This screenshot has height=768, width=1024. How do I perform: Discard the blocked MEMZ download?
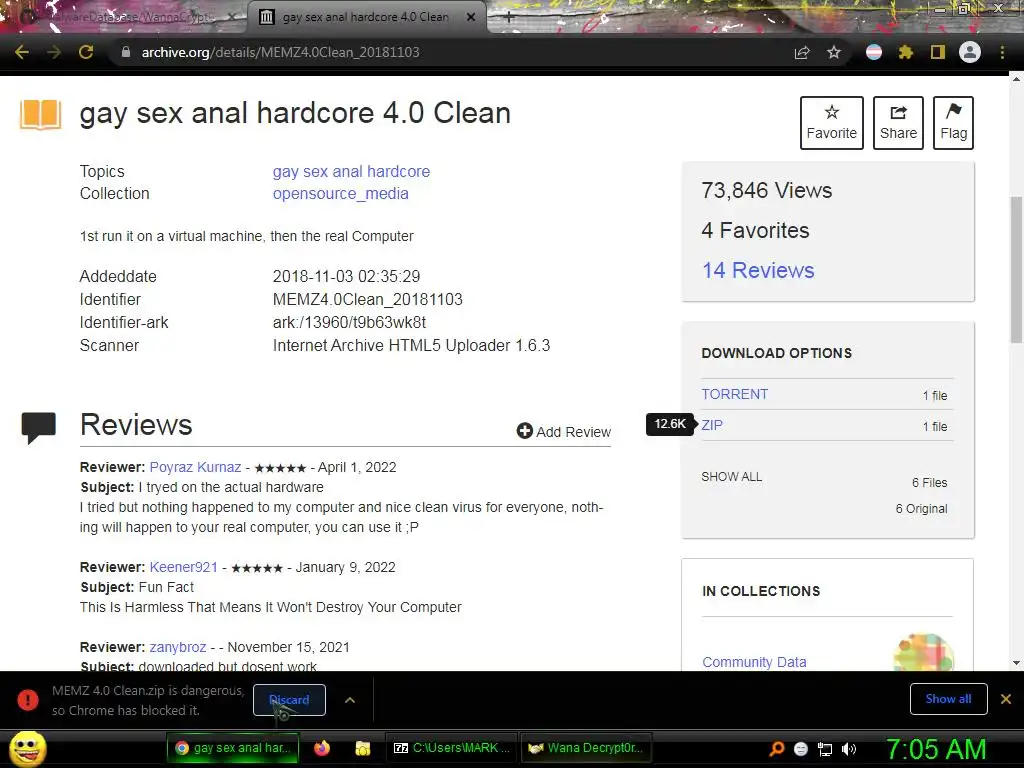[x=289, y=700]
